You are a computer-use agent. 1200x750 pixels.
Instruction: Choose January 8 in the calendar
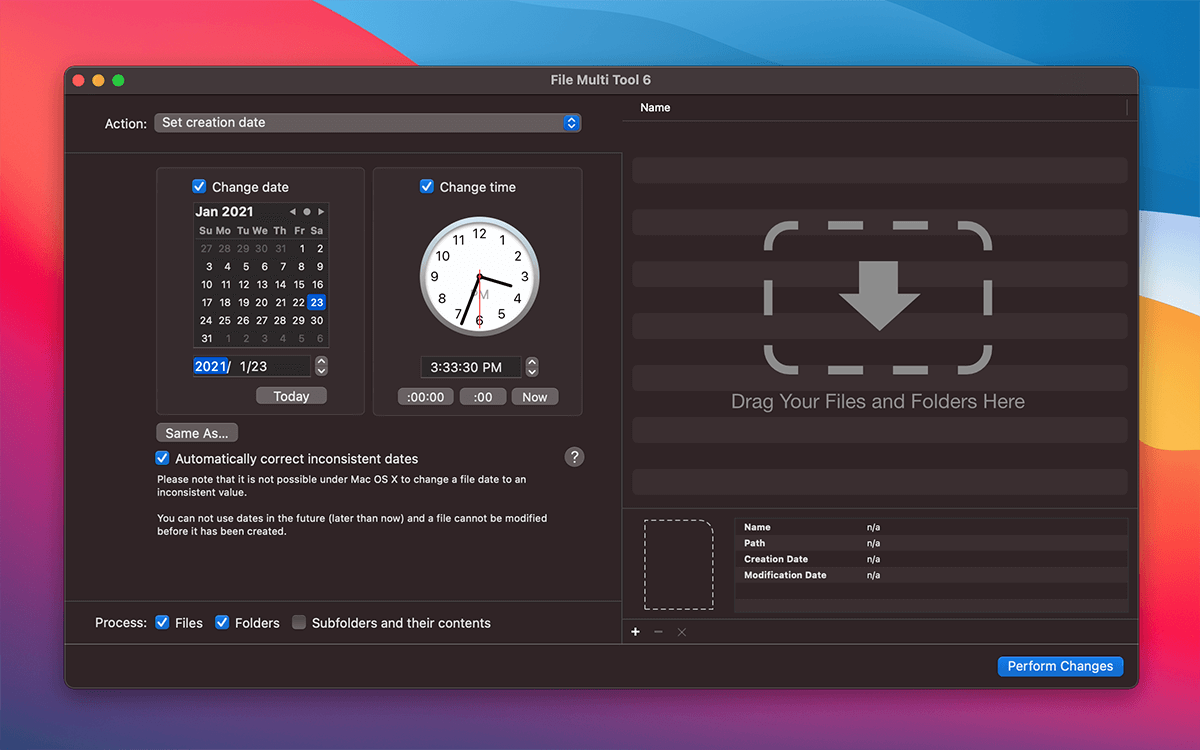click(x=299, y=266)
